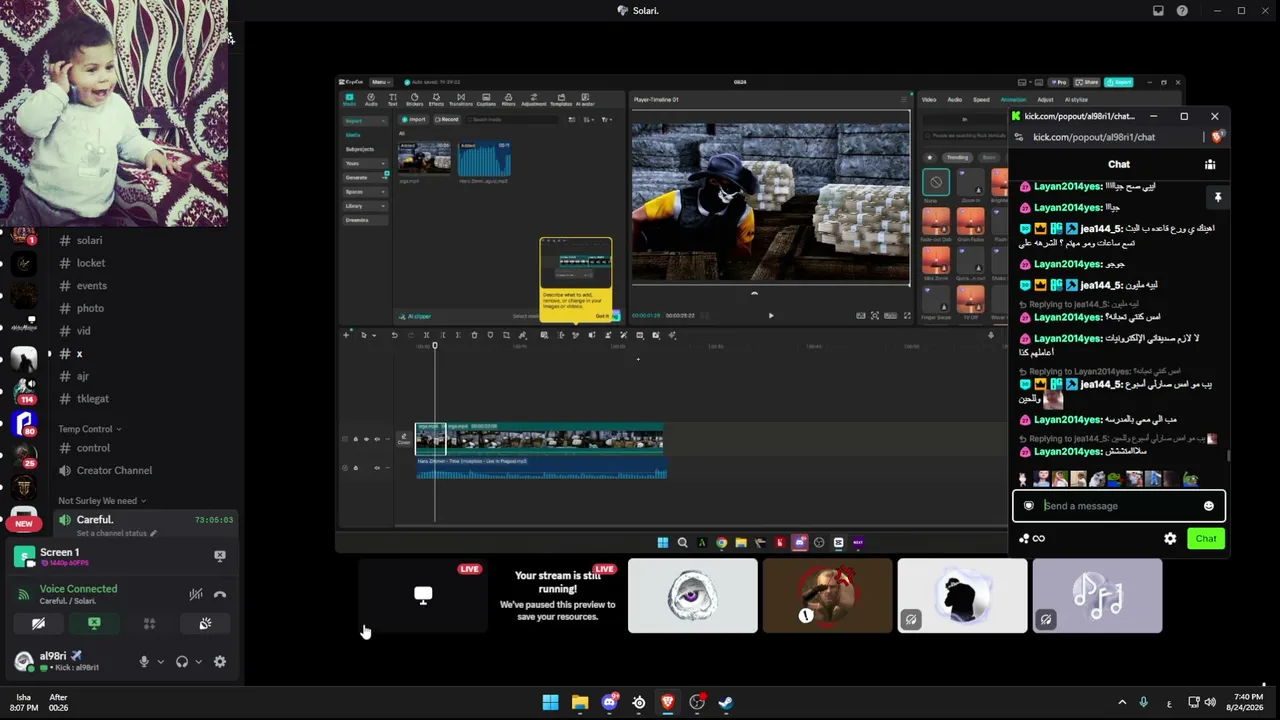Open Discord help icon in the title bar
The height and width of the screenshot is (720, 1280).
pyautogui.click(x=1182, y=11)
